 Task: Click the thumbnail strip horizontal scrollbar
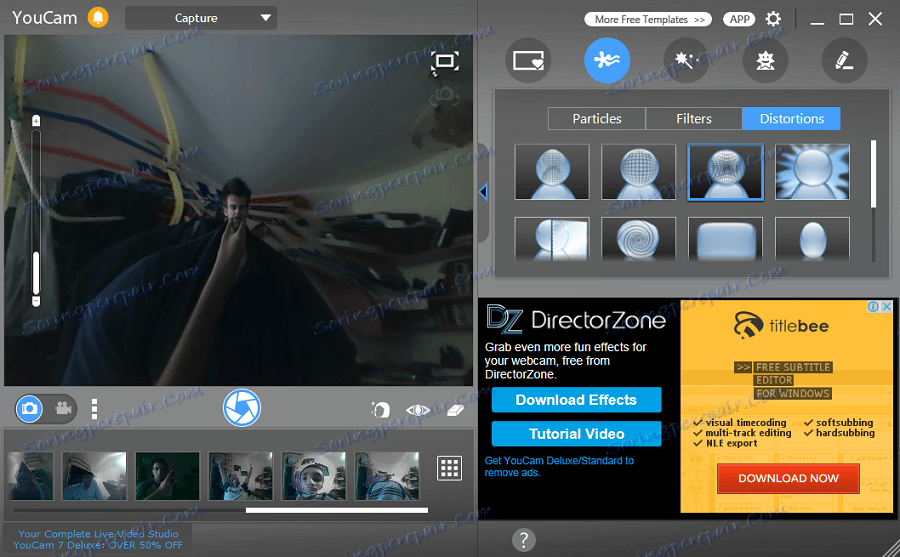click(x=336, y=510)
